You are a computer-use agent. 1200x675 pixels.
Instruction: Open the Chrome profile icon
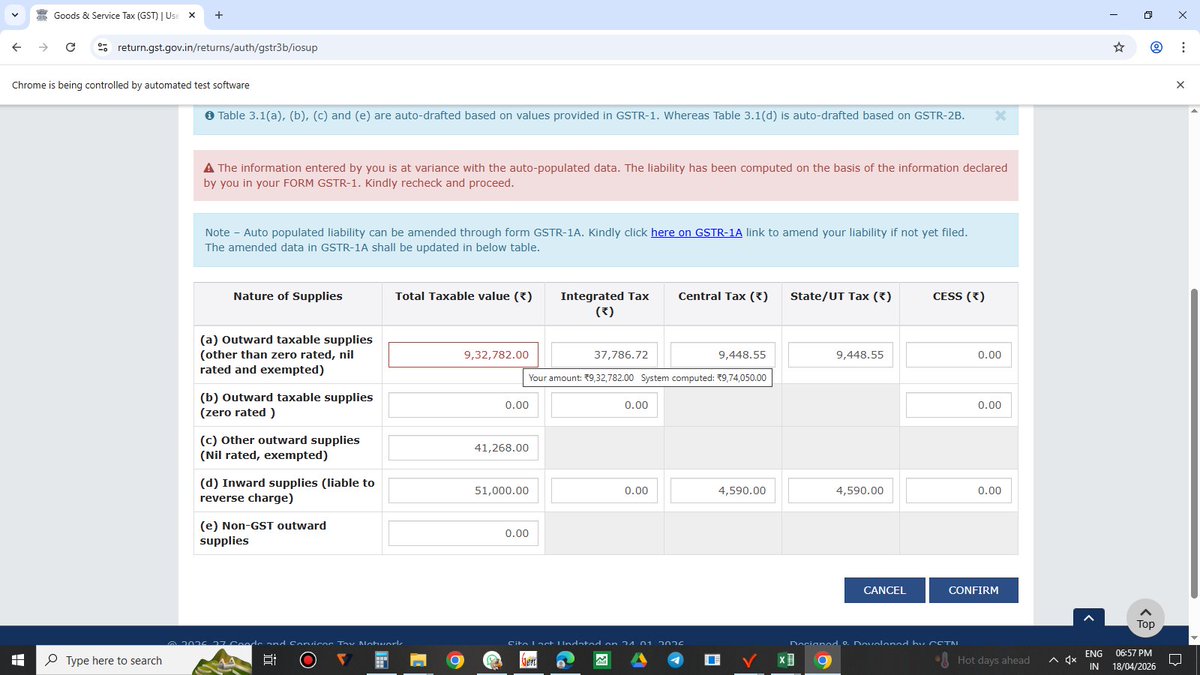click(1156, 47)
